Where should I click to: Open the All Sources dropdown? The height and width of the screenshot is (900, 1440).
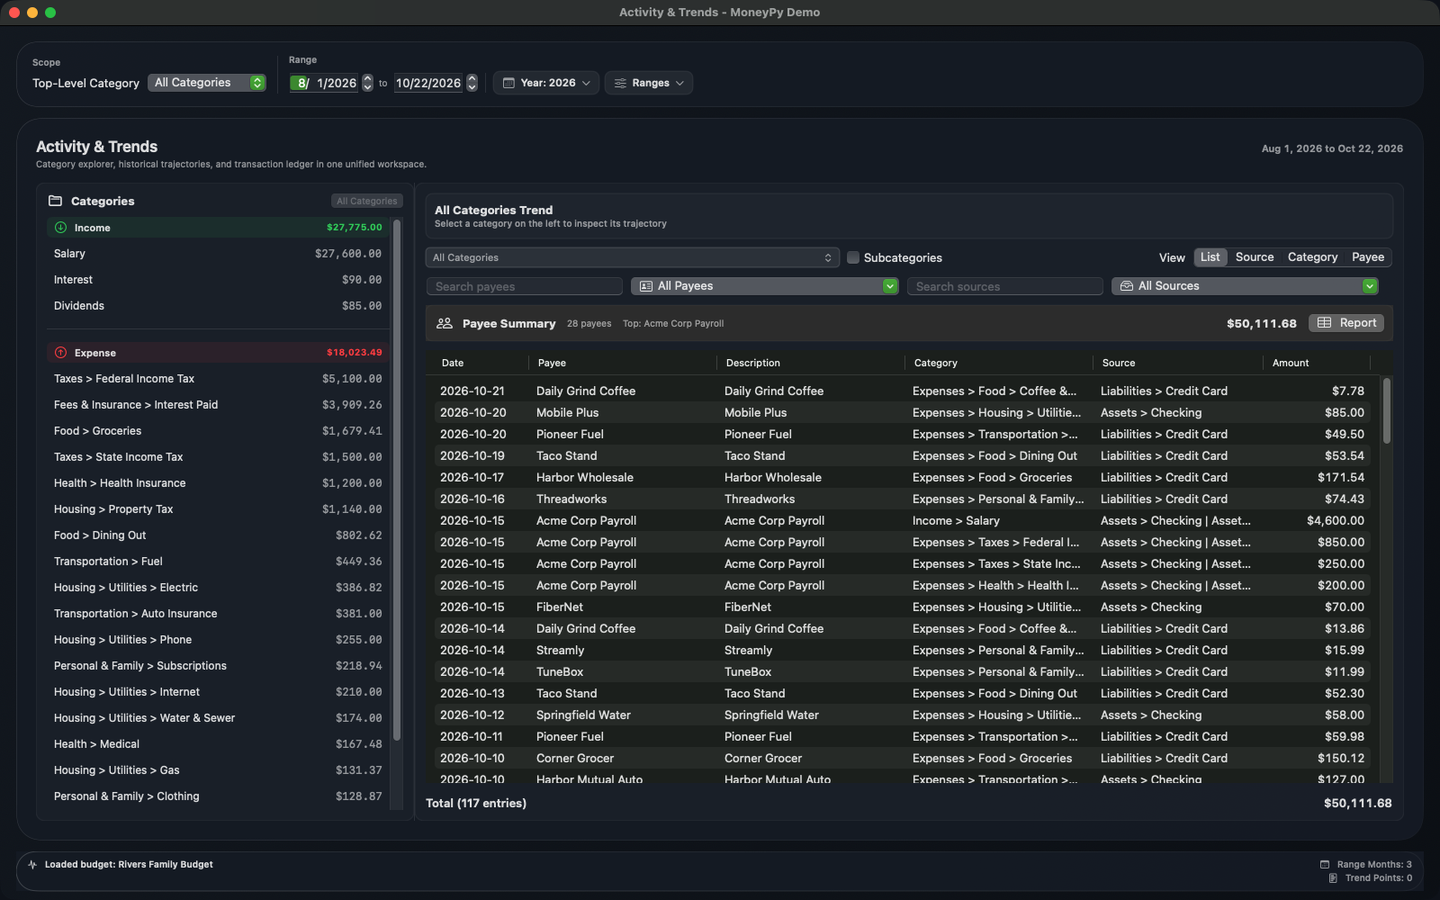pyautogui.click(x=1245, y=286)
